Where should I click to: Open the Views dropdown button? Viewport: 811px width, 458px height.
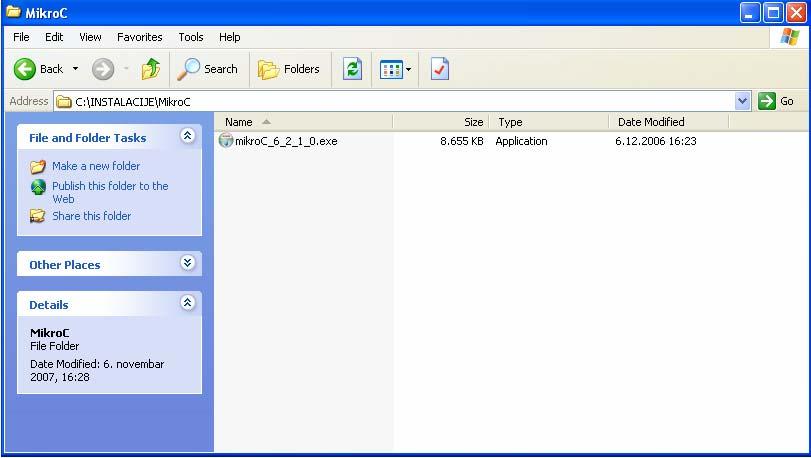(x=396, y=69)
